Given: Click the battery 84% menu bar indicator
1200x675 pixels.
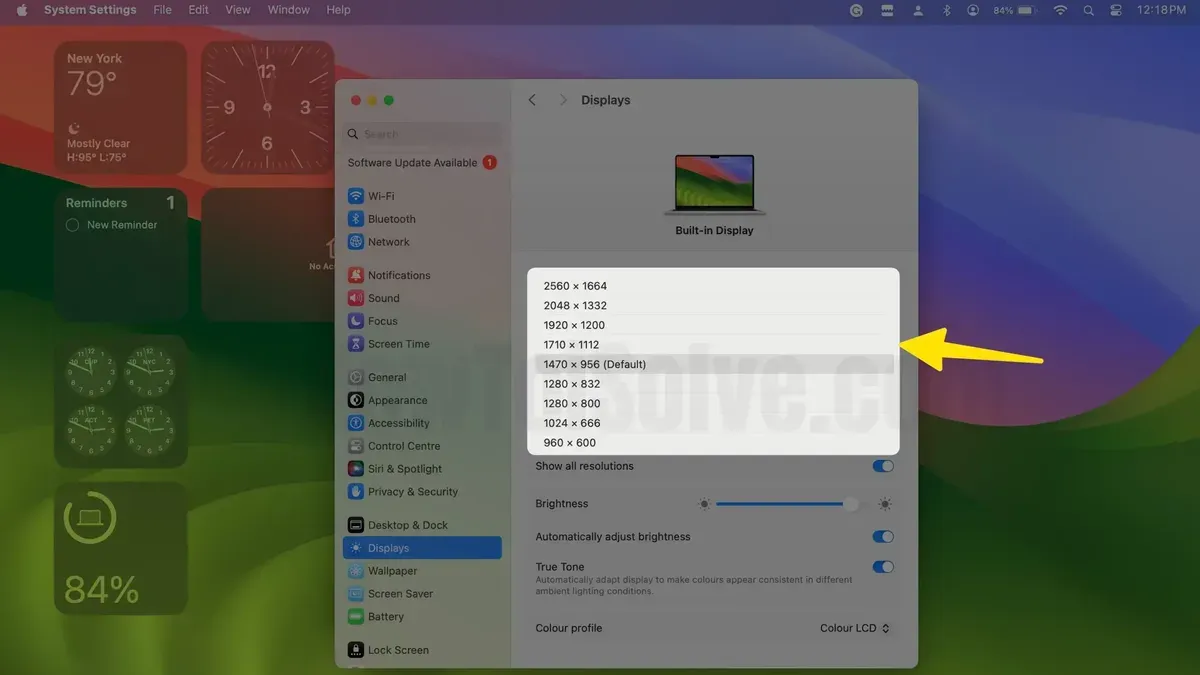Looking at the screenshot, I should coord(1017,10).
